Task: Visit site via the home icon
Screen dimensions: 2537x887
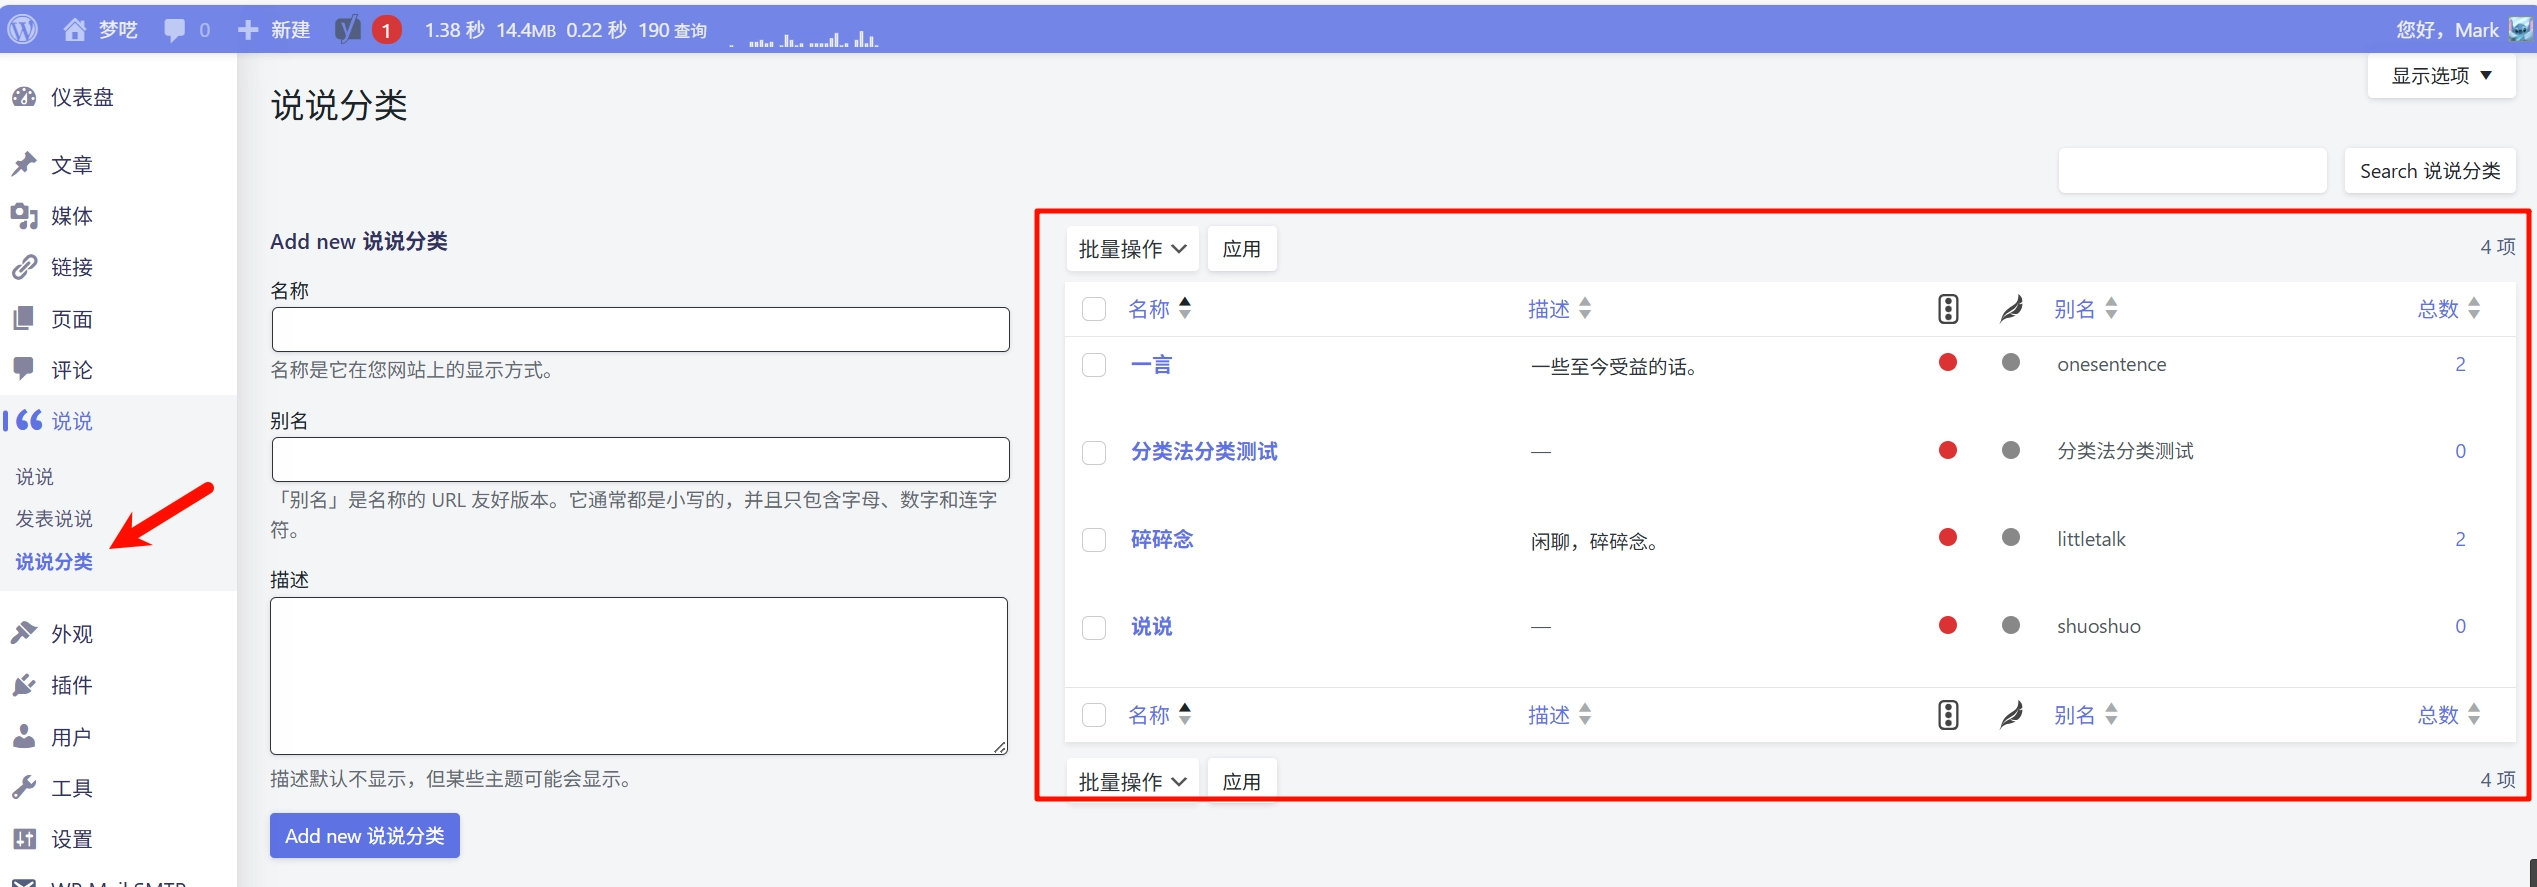Action: click(74, 30)
